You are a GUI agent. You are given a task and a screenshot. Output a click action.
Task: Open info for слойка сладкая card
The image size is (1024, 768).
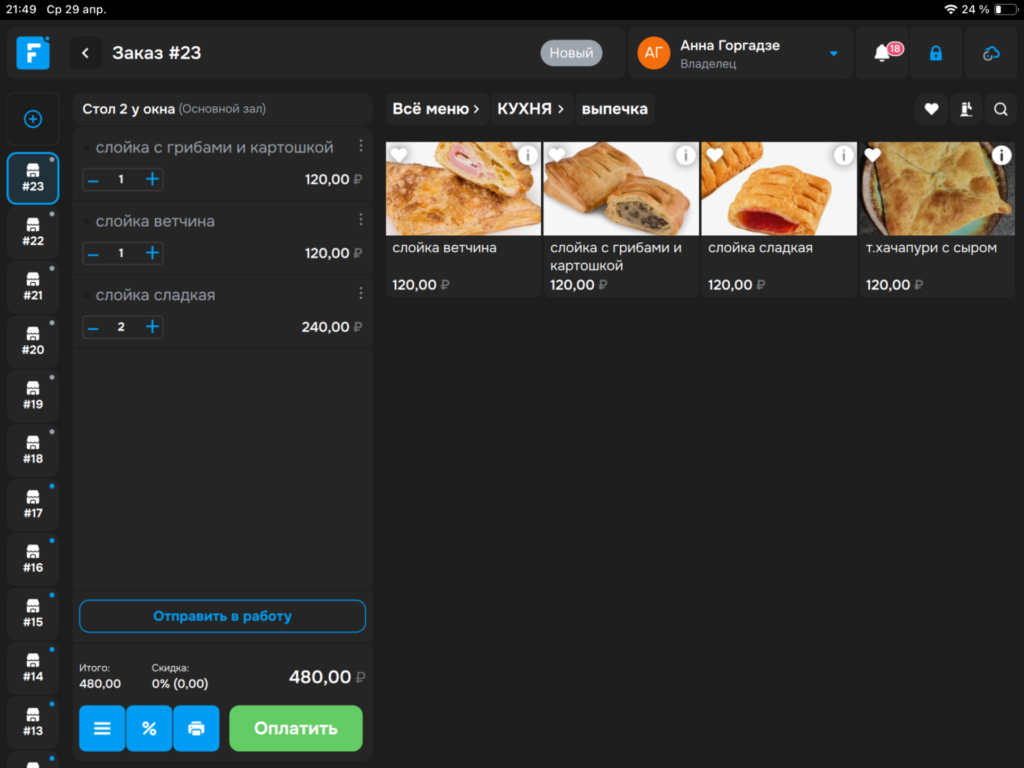tap(843, 155)
